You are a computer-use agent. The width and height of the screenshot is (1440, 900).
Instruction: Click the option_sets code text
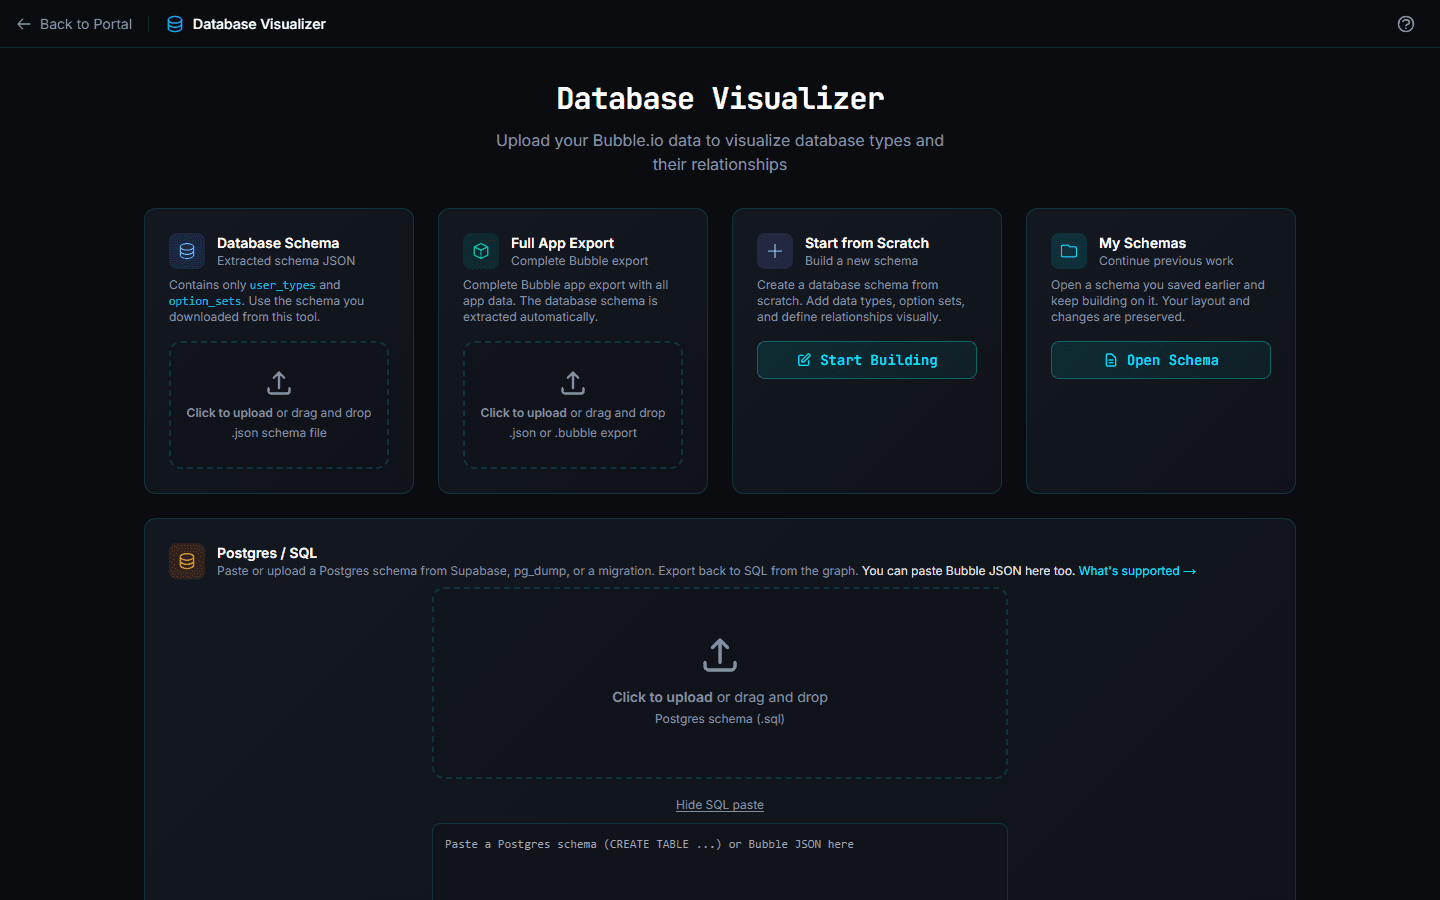pyautogui.click(x=205, y=301)
